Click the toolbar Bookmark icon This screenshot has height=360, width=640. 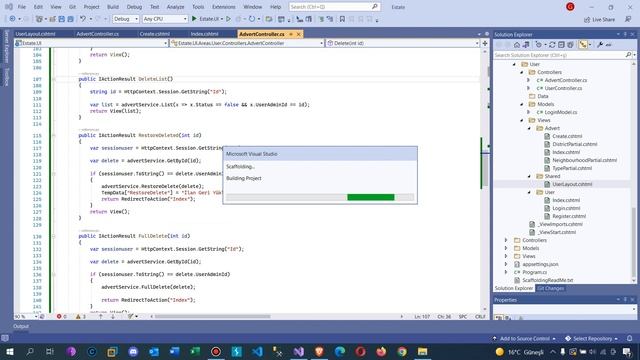(x=342, y=19)
